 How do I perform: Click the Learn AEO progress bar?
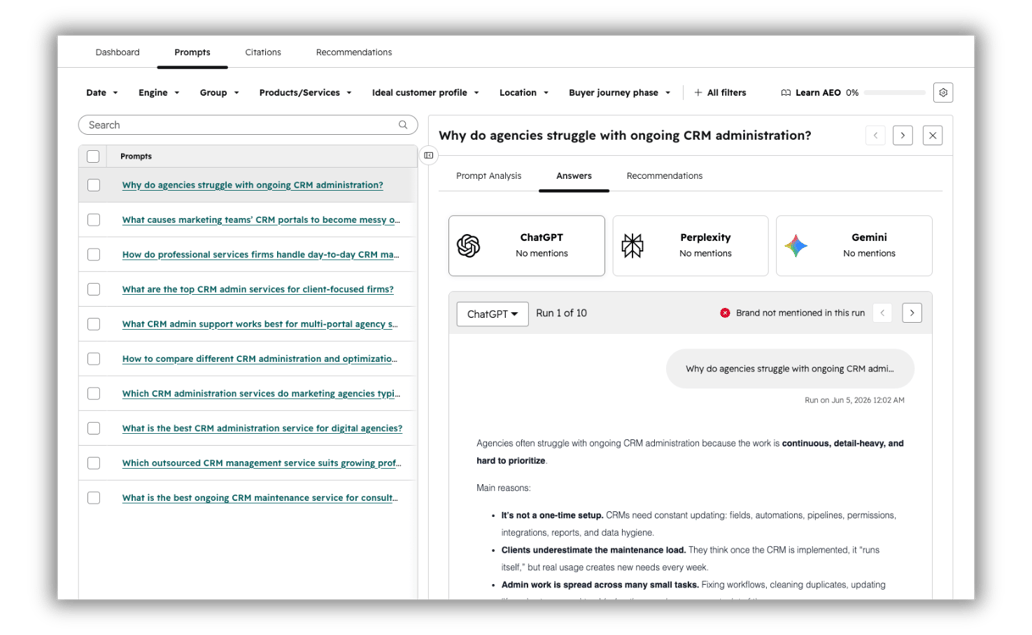coord(894,93)
